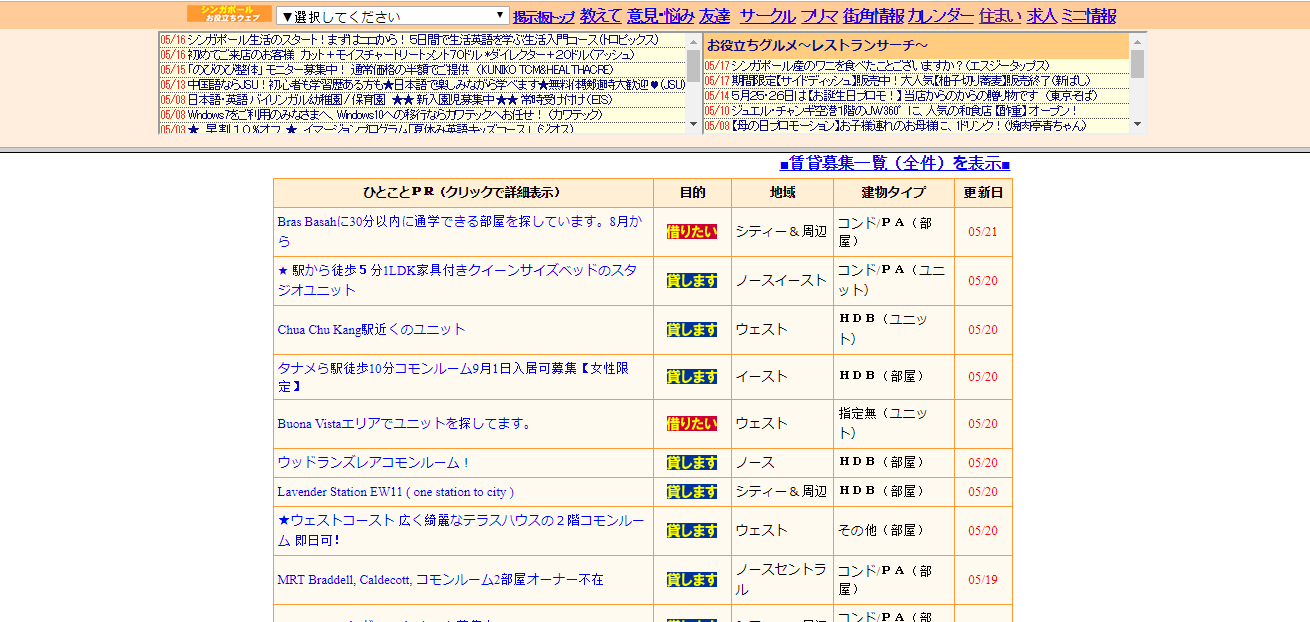Viewport: 1310px width, 622px height.
Task: Click the 借りたい badge on Bras Basah row
Action: 692,232
